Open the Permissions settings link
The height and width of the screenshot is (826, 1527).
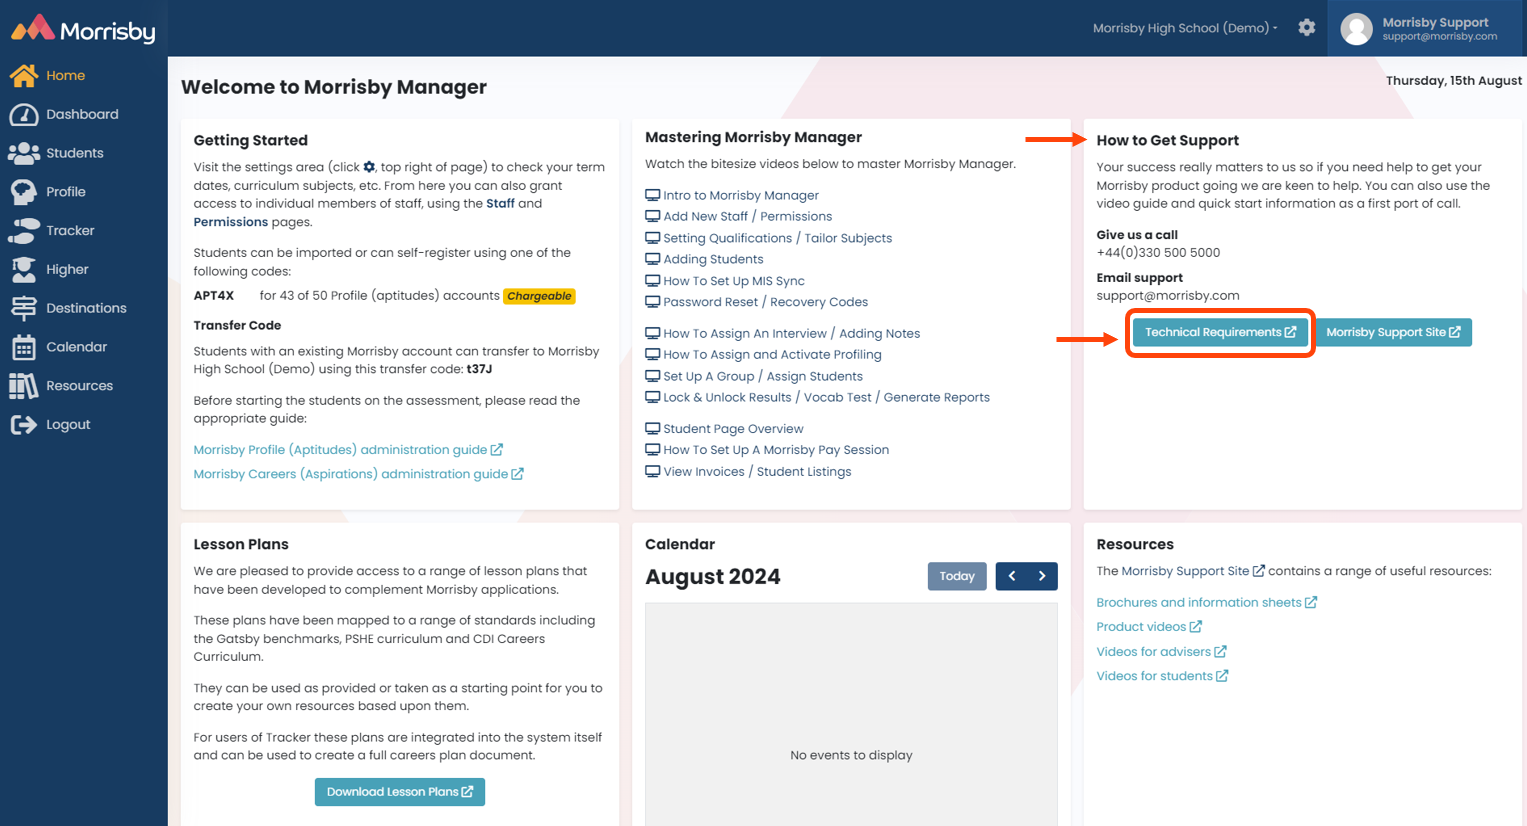[x=231, y=222]
